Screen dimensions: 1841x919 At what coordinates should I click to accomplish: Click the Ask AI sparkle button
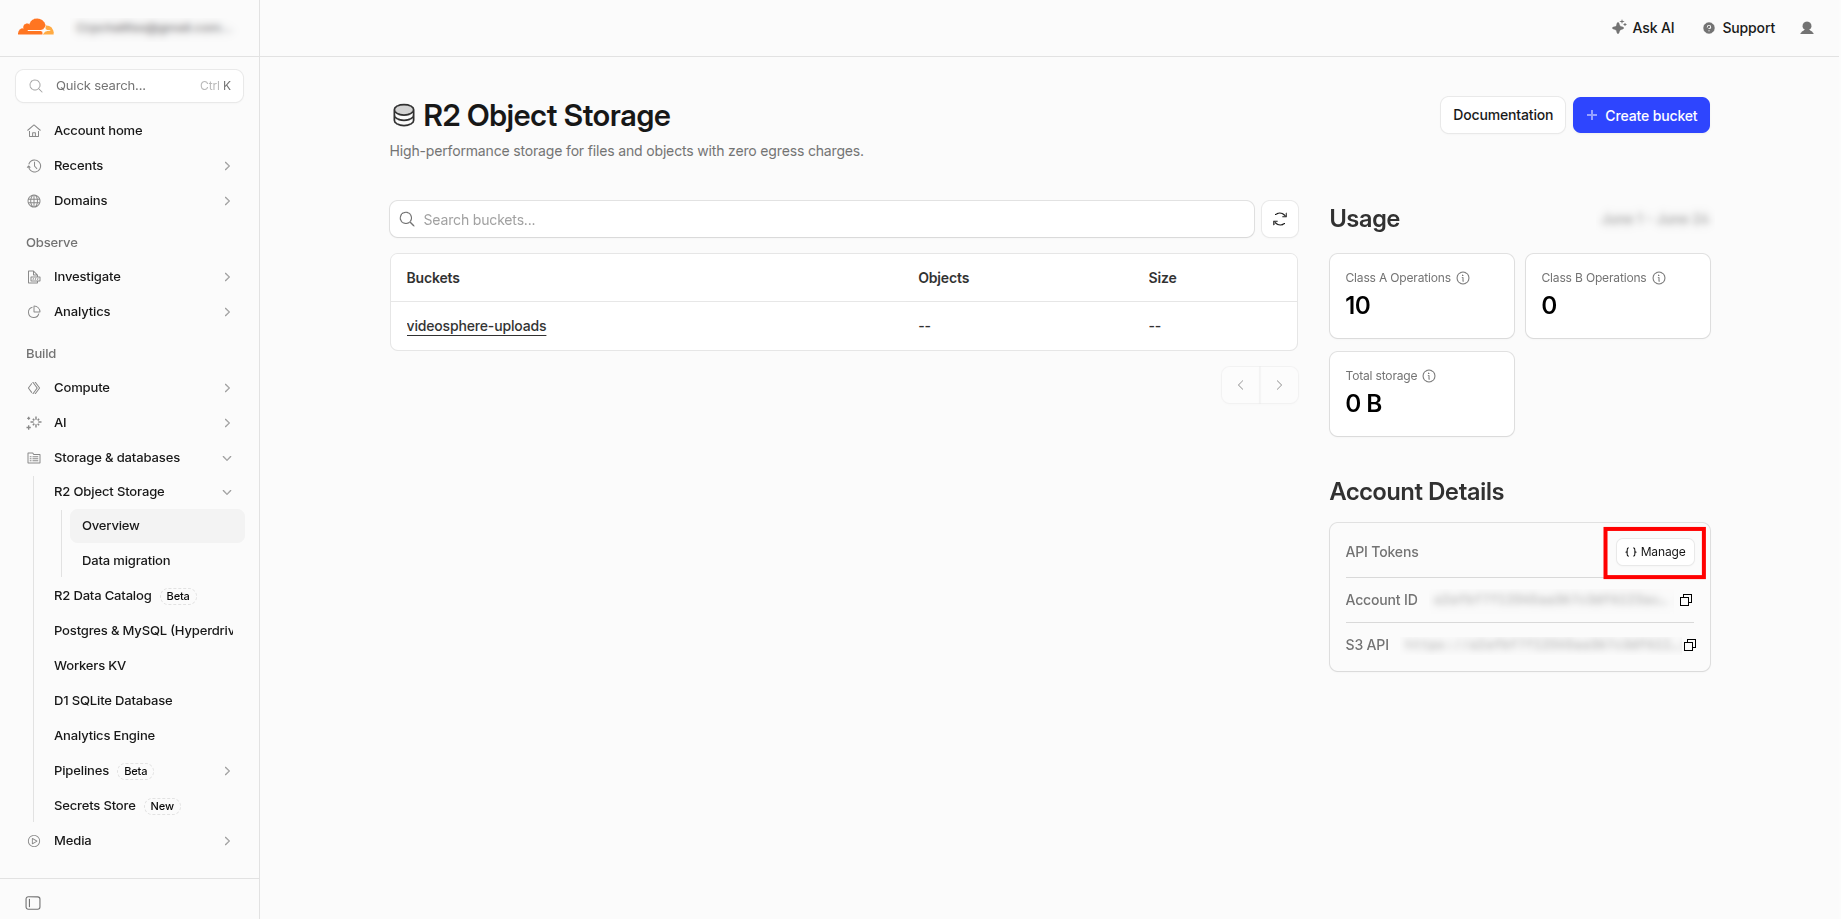point(1643,28)
